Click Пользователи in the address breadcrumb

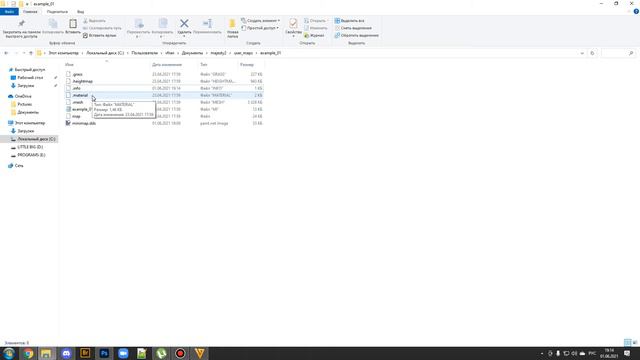144,53
